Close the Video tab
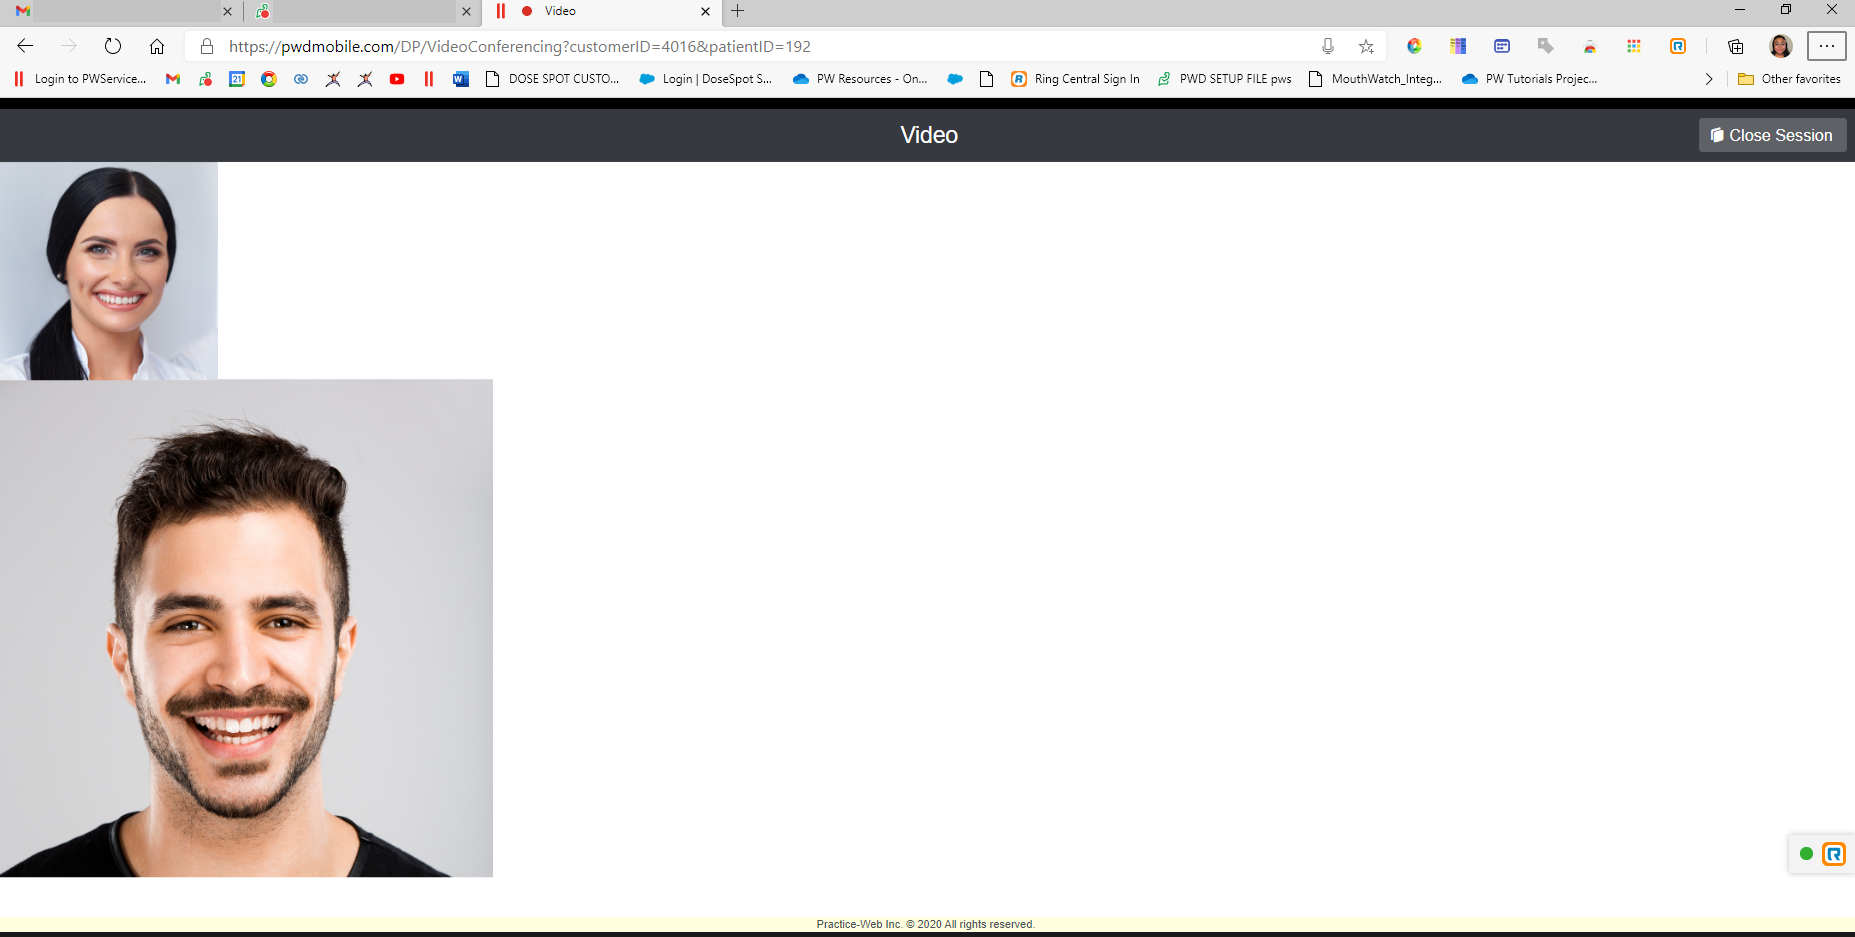 click(705, 11)
